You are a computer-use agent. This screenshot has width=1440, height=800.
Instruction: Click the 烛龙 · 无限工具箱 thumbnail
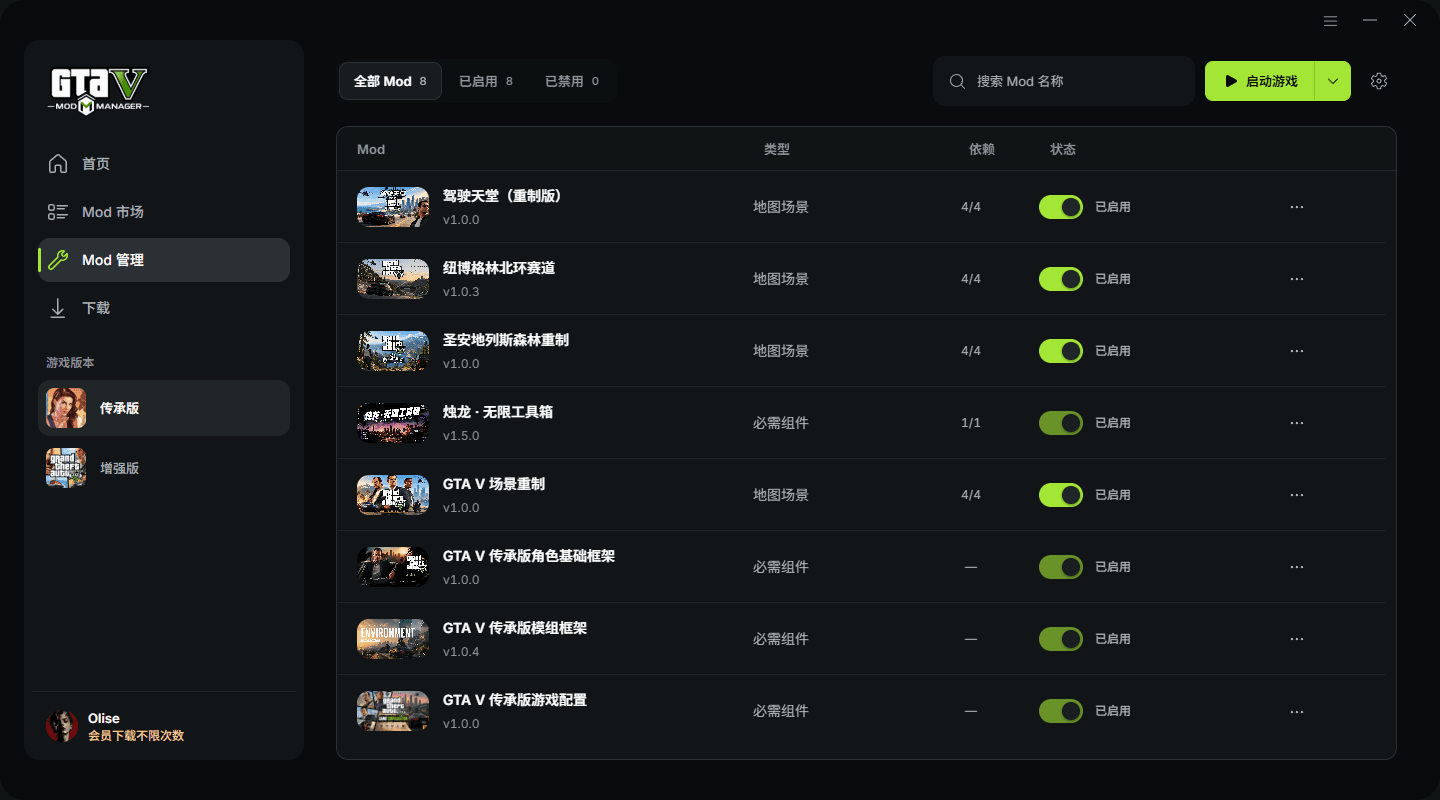393,423
